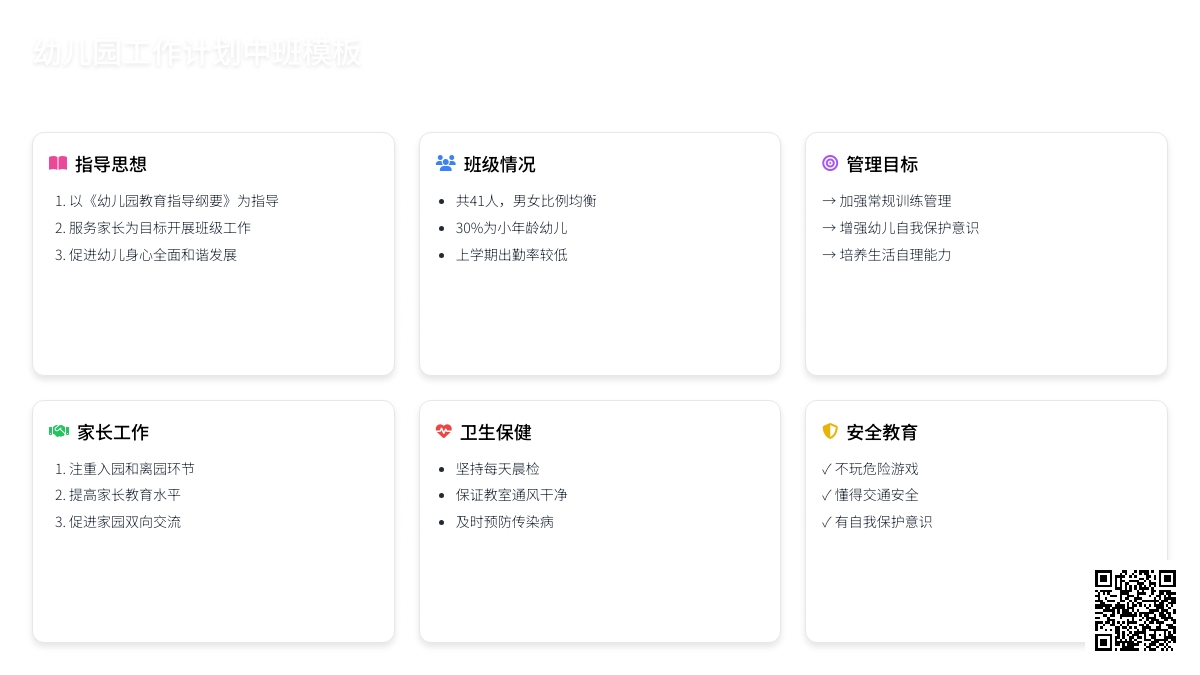1200x675 pixels.
Task: Click the 指导思想 card heading
Action: click(111, 165)
